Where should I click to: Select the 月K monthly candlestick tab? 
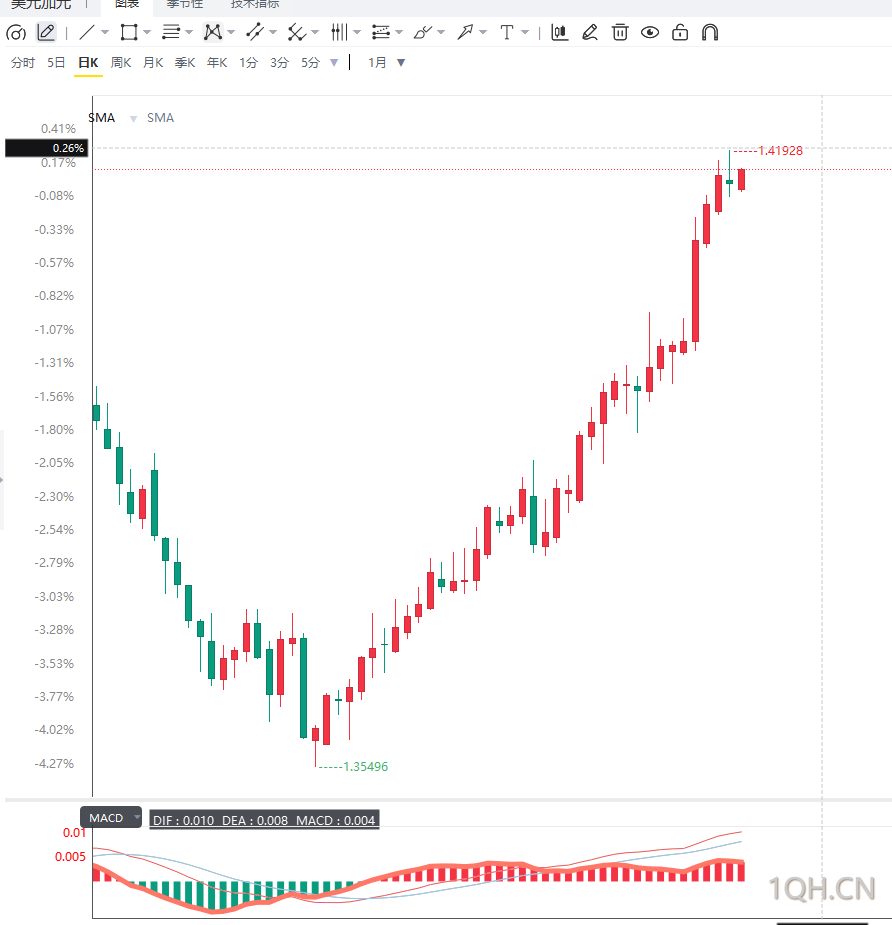tap(153, 63)
